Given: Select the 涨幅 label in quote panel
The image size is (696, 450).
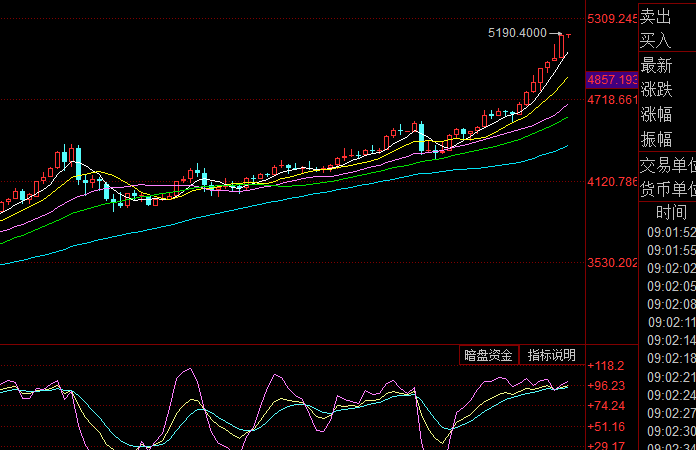Looking at the screenshot, I should pos(656,114).
